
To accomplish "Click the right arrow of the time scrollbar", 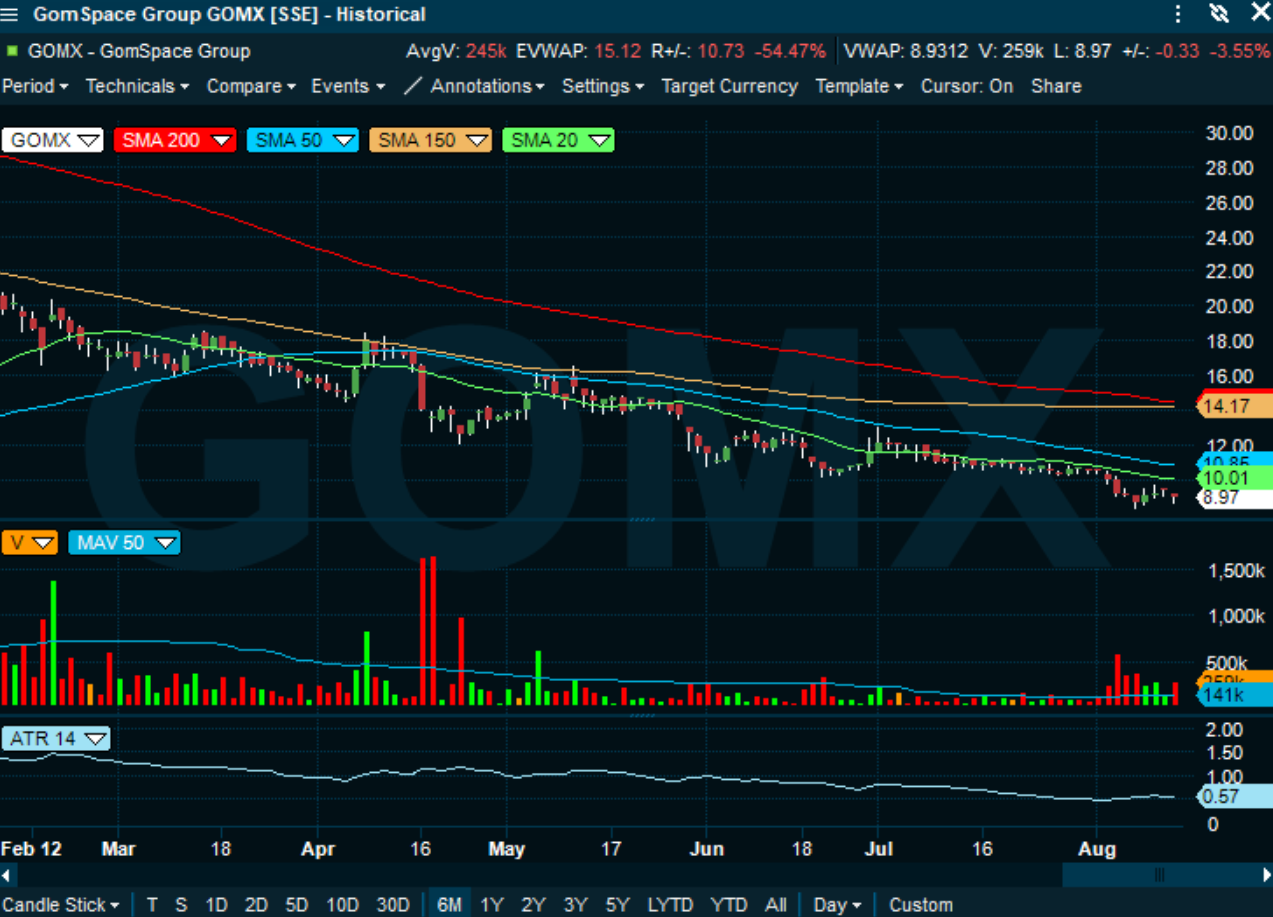I will coord(1266,876).
